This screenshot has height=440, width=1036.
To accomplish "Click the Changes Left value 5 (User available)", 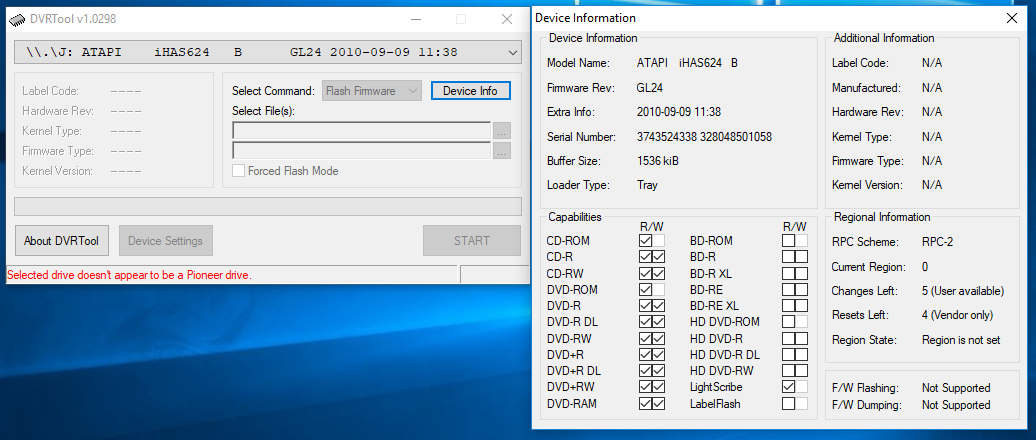I will coord(963,291).
